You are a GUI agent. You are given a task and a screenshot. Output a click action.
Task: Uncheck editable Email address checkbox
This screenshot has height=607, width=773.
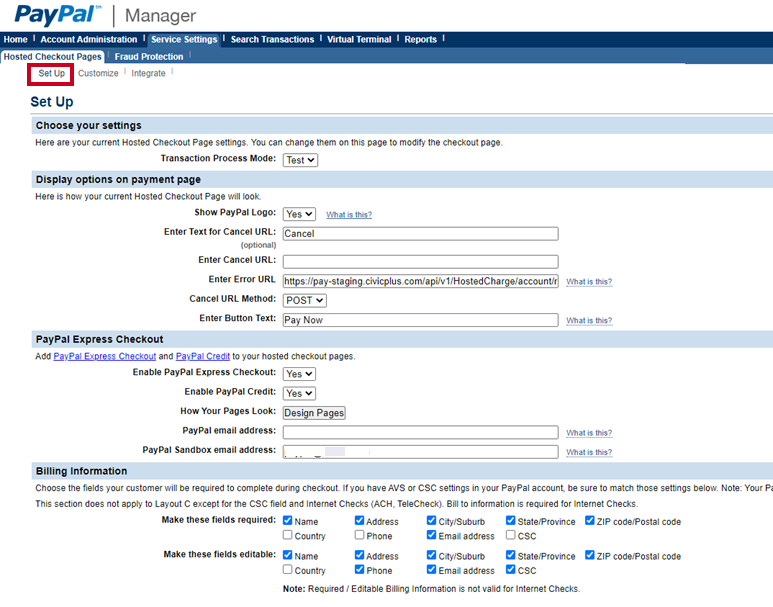click(431, 569)
